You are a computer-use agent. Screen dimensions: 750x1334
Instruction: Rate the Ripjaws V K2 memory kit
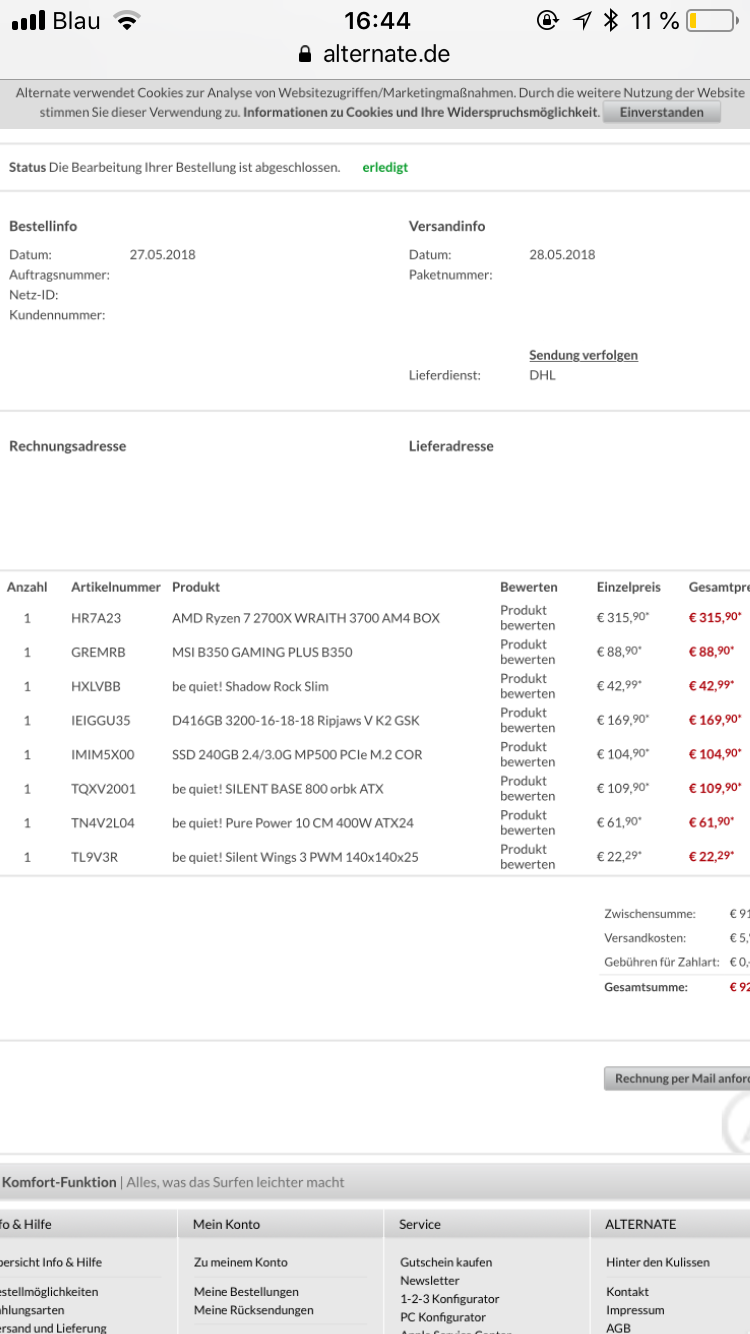pyautogui.click(x=527, y=720)
